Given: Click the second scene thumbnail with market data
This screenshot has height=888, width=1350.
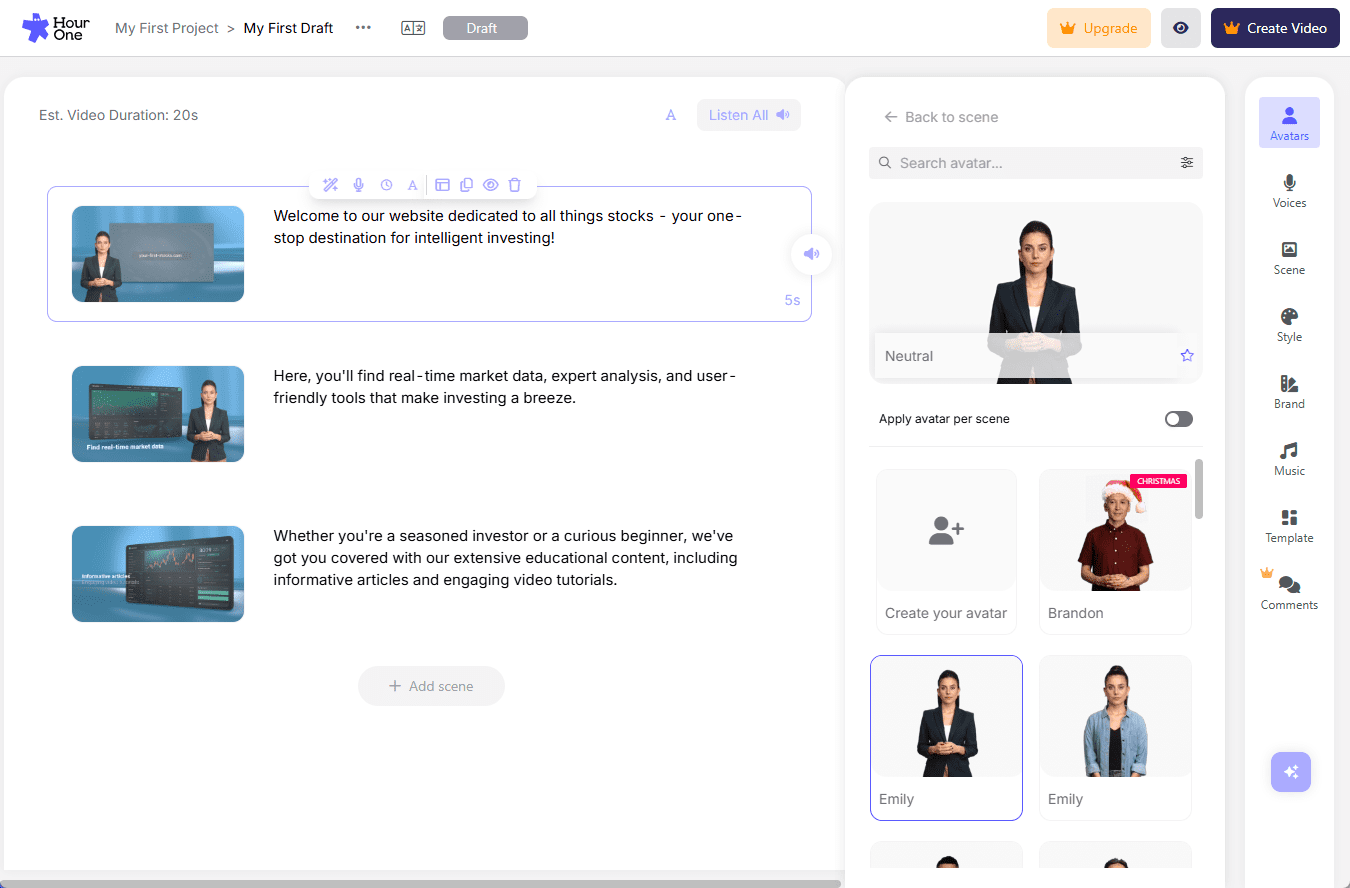Looking at the screenshot, I should coord(158,414).
